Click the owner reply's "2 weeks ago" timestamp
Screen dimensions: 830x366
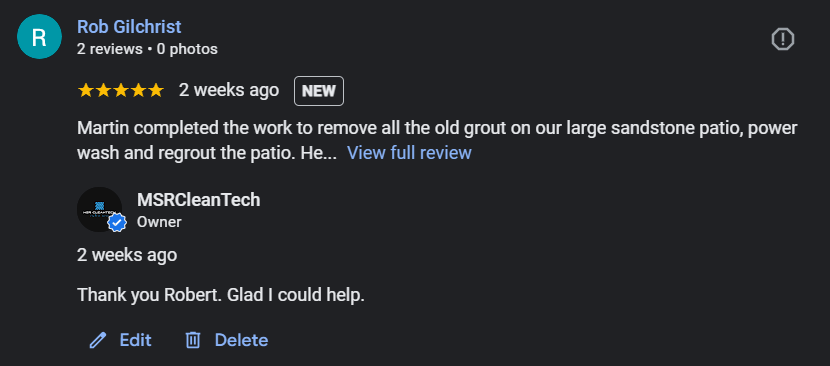127,255
